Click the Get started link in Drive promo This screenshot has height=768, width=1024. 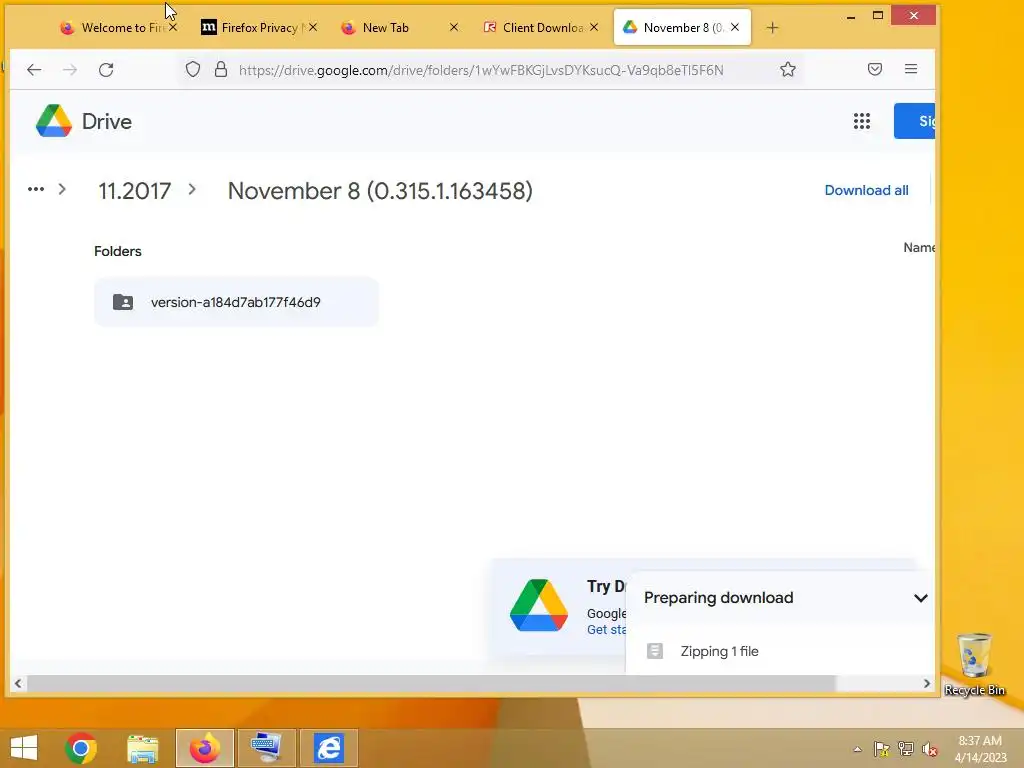pyautogui.click(x=606, y=630)
